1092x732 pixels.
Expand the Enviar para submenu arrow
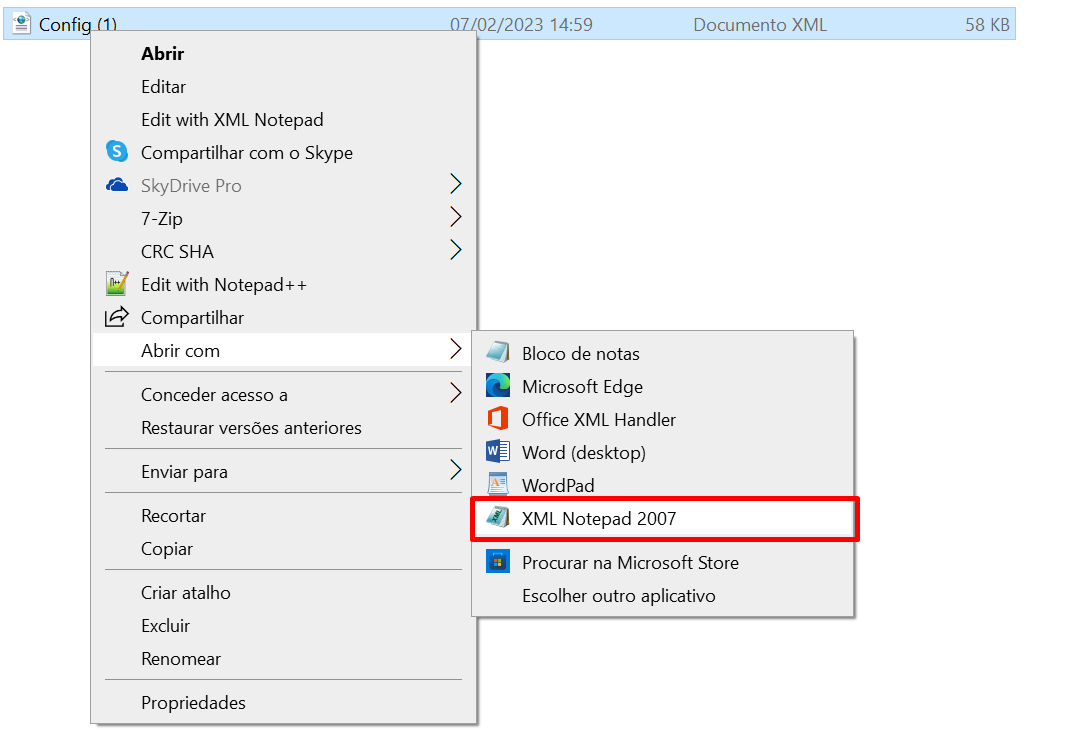(455, 470)
